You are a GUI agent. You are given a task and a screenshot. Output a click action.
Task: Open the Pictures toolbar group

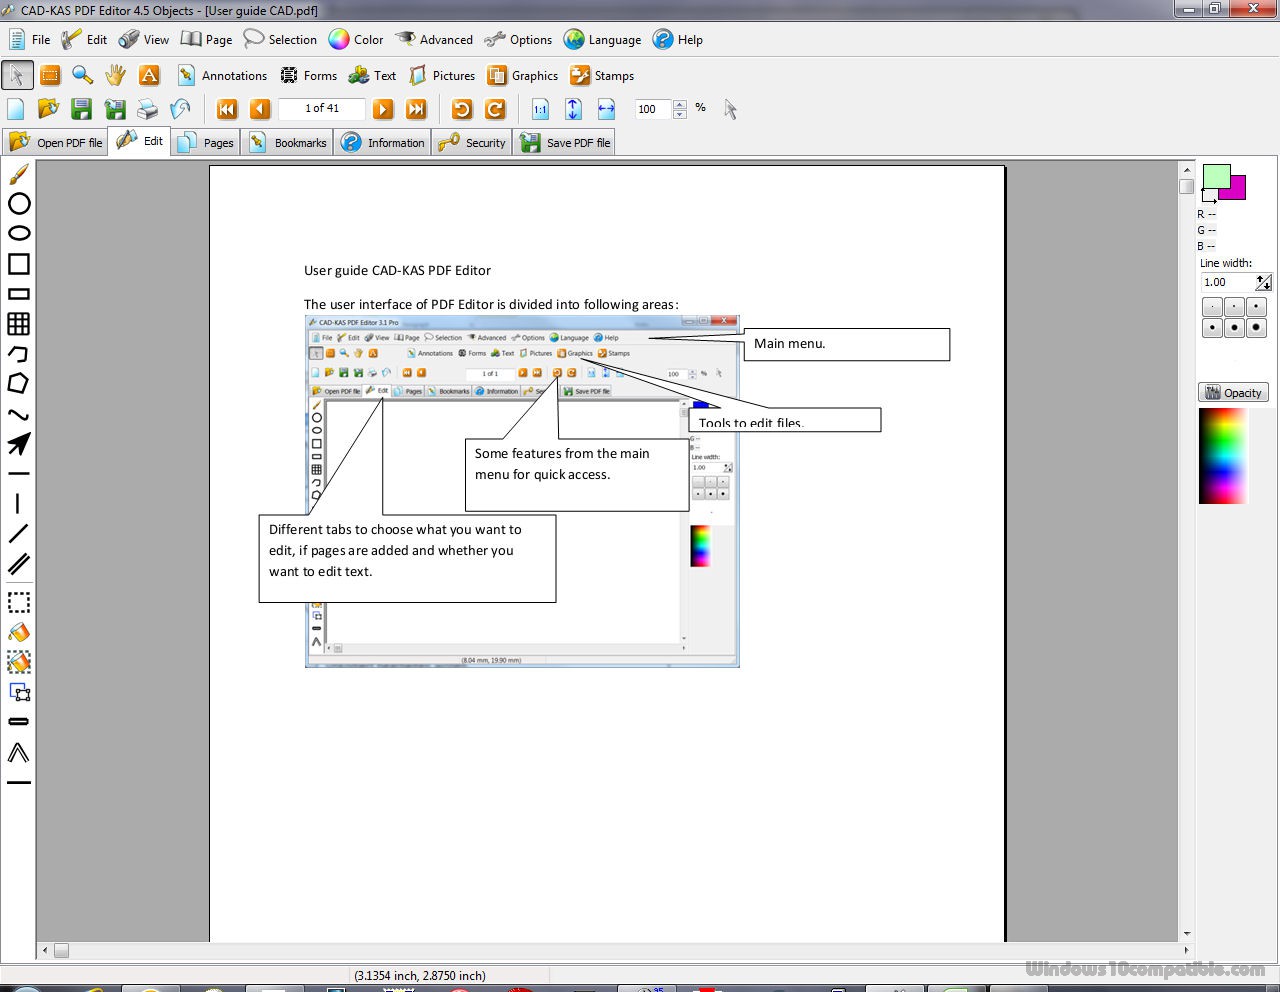441,76
